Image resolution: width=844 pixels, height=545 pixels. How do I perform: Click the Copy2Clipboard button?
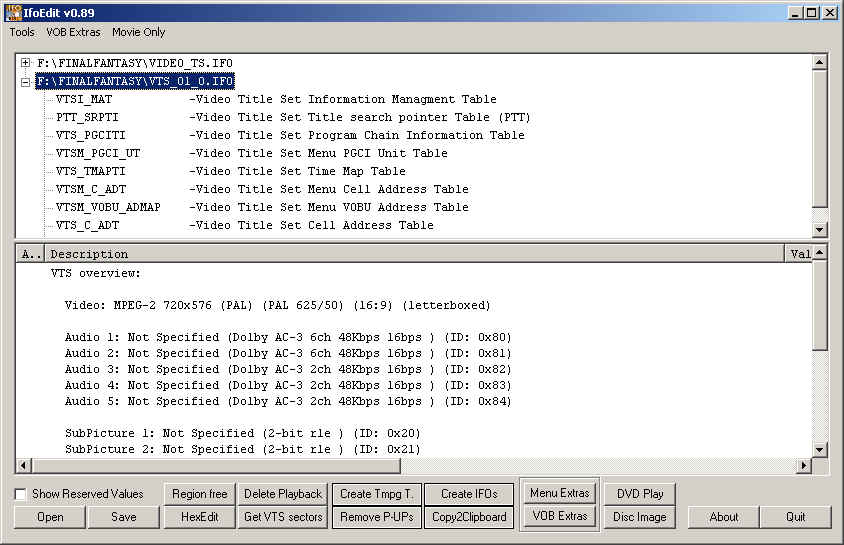[469, 517]
